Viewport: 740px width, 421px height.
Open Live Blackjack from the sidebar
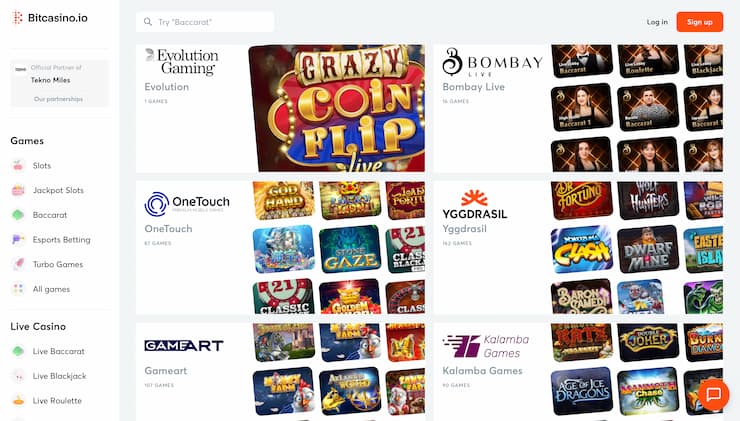(59, 376)
